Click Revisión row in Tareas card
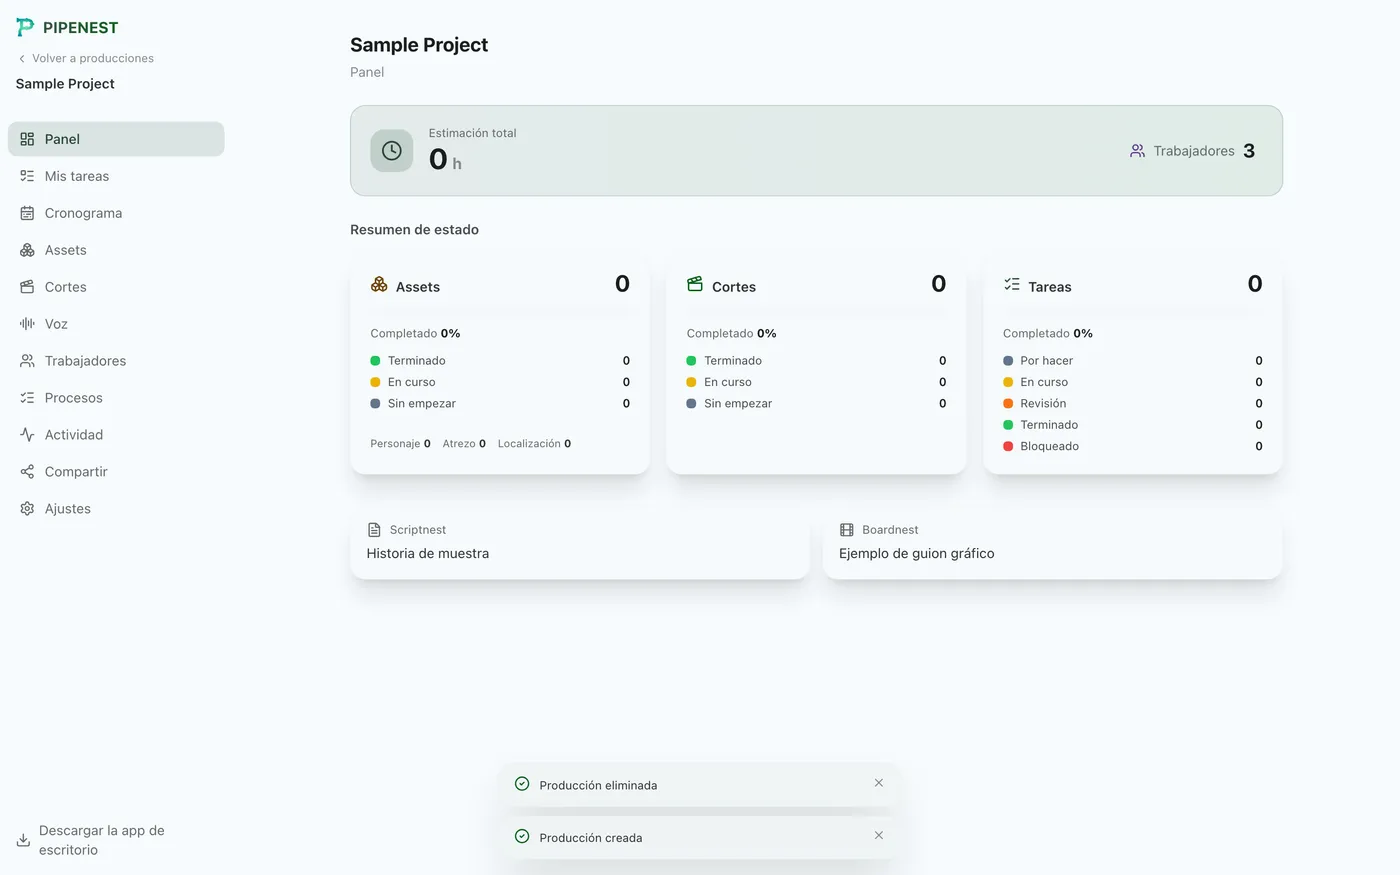The width and height of the screenshot is (1400, 875). pos(1133,404)
